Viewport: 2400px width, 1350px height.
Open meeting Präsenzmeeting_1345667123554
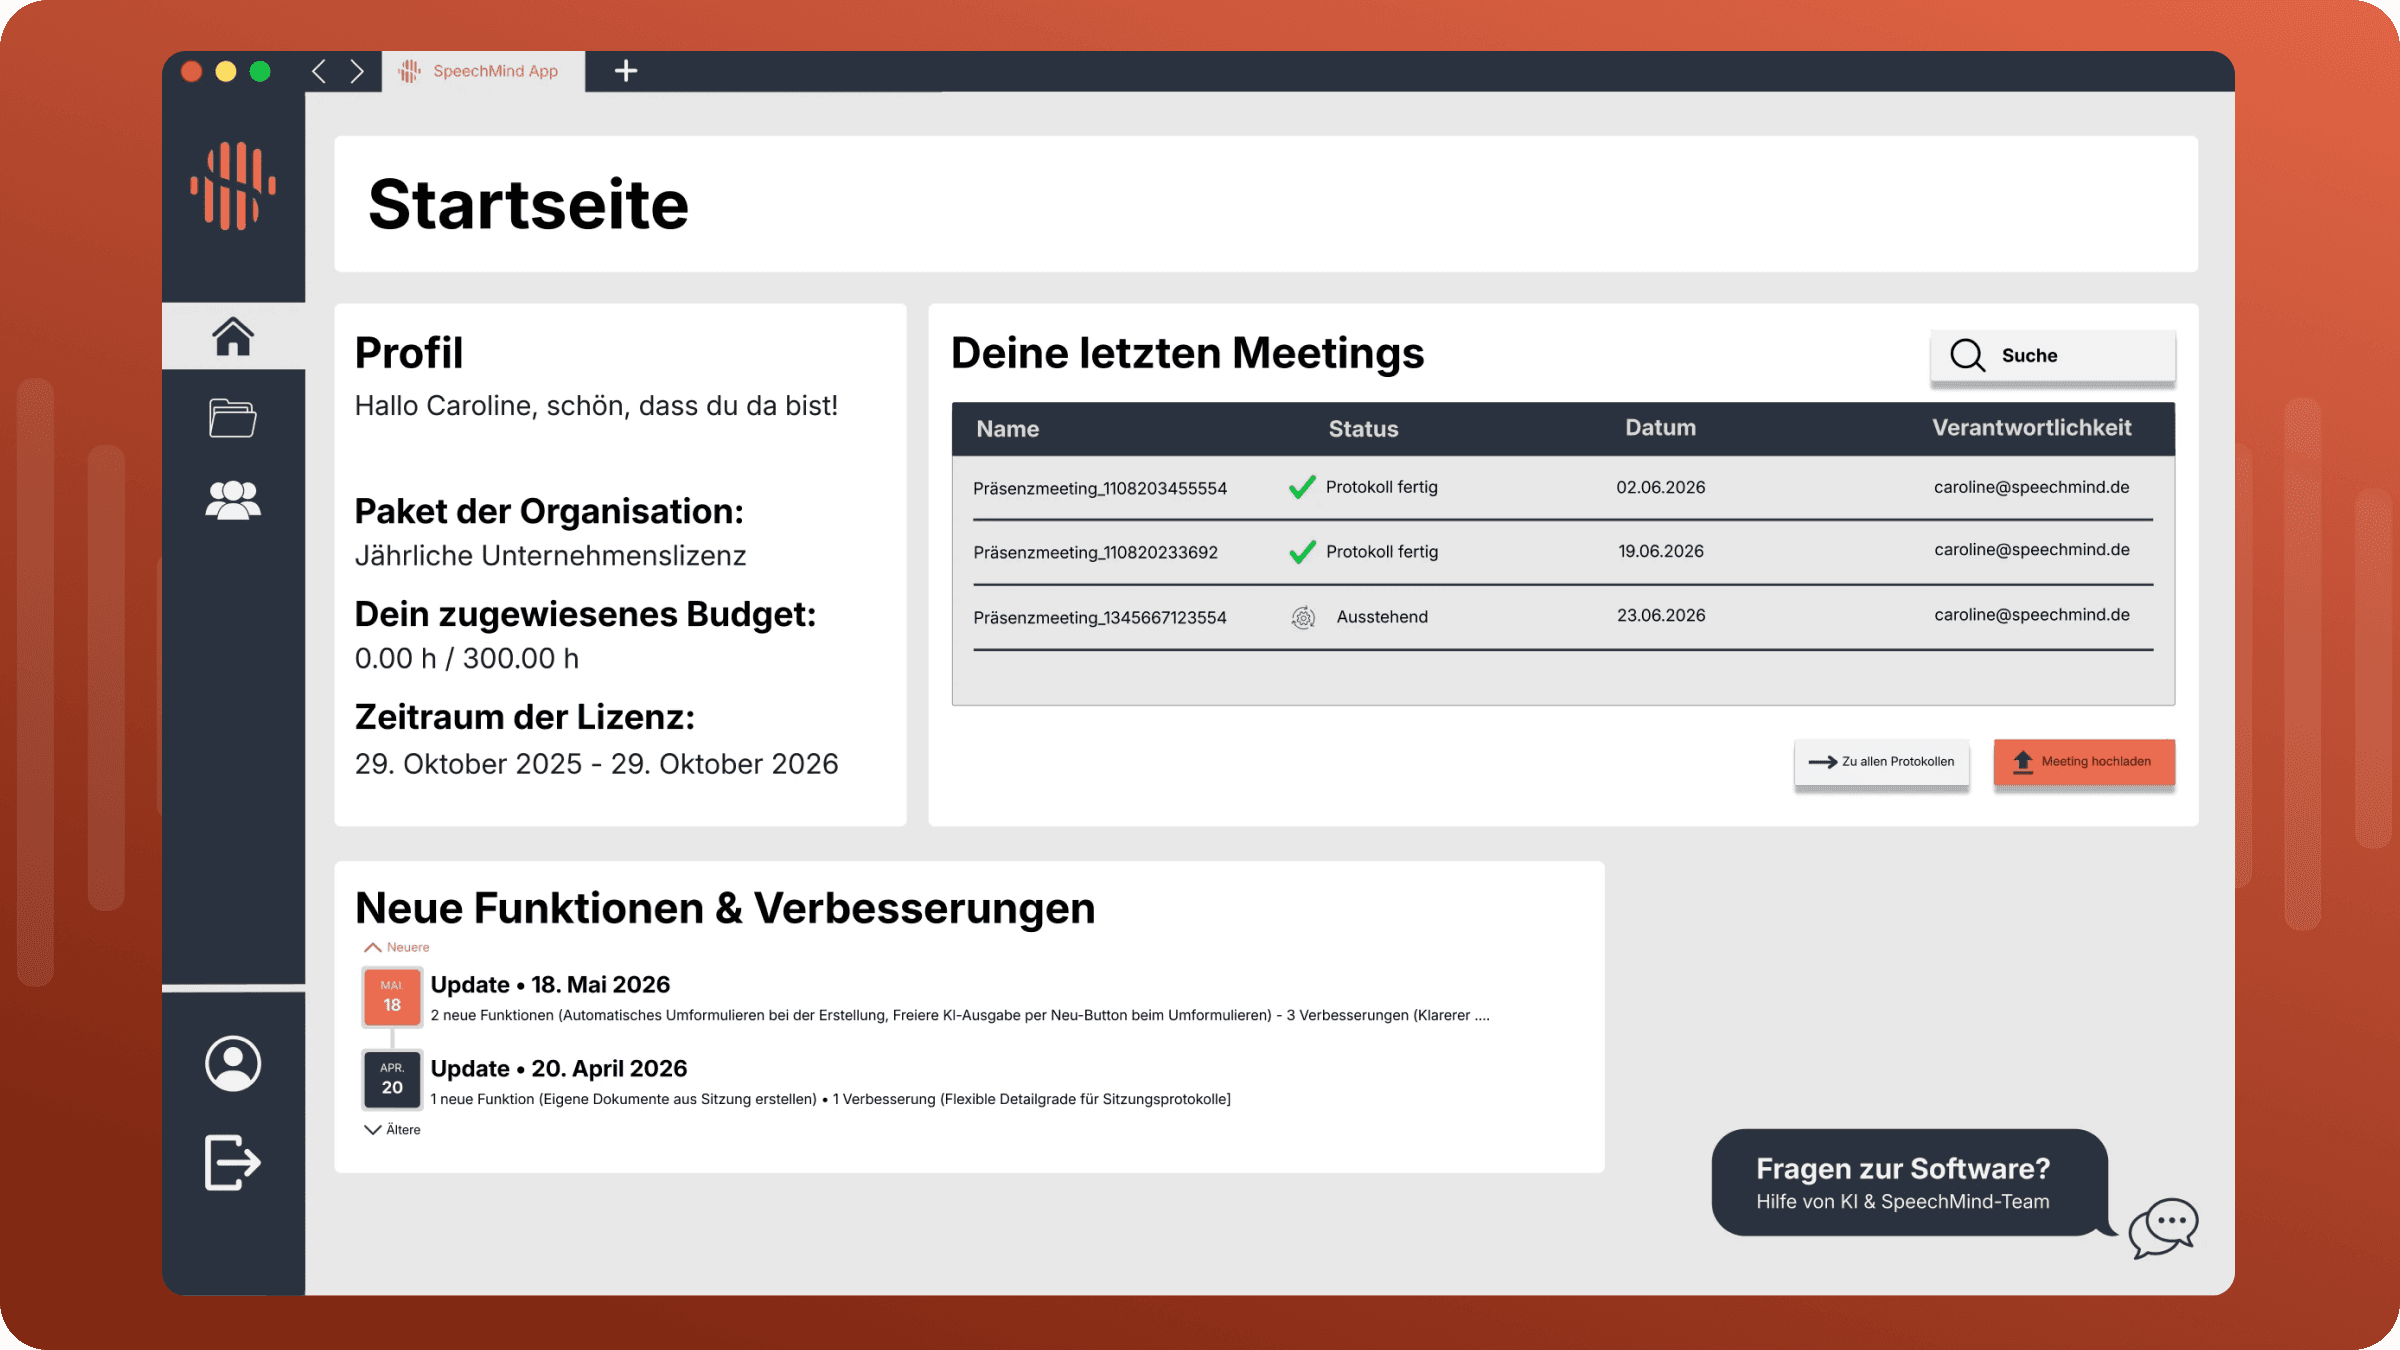1100,617
